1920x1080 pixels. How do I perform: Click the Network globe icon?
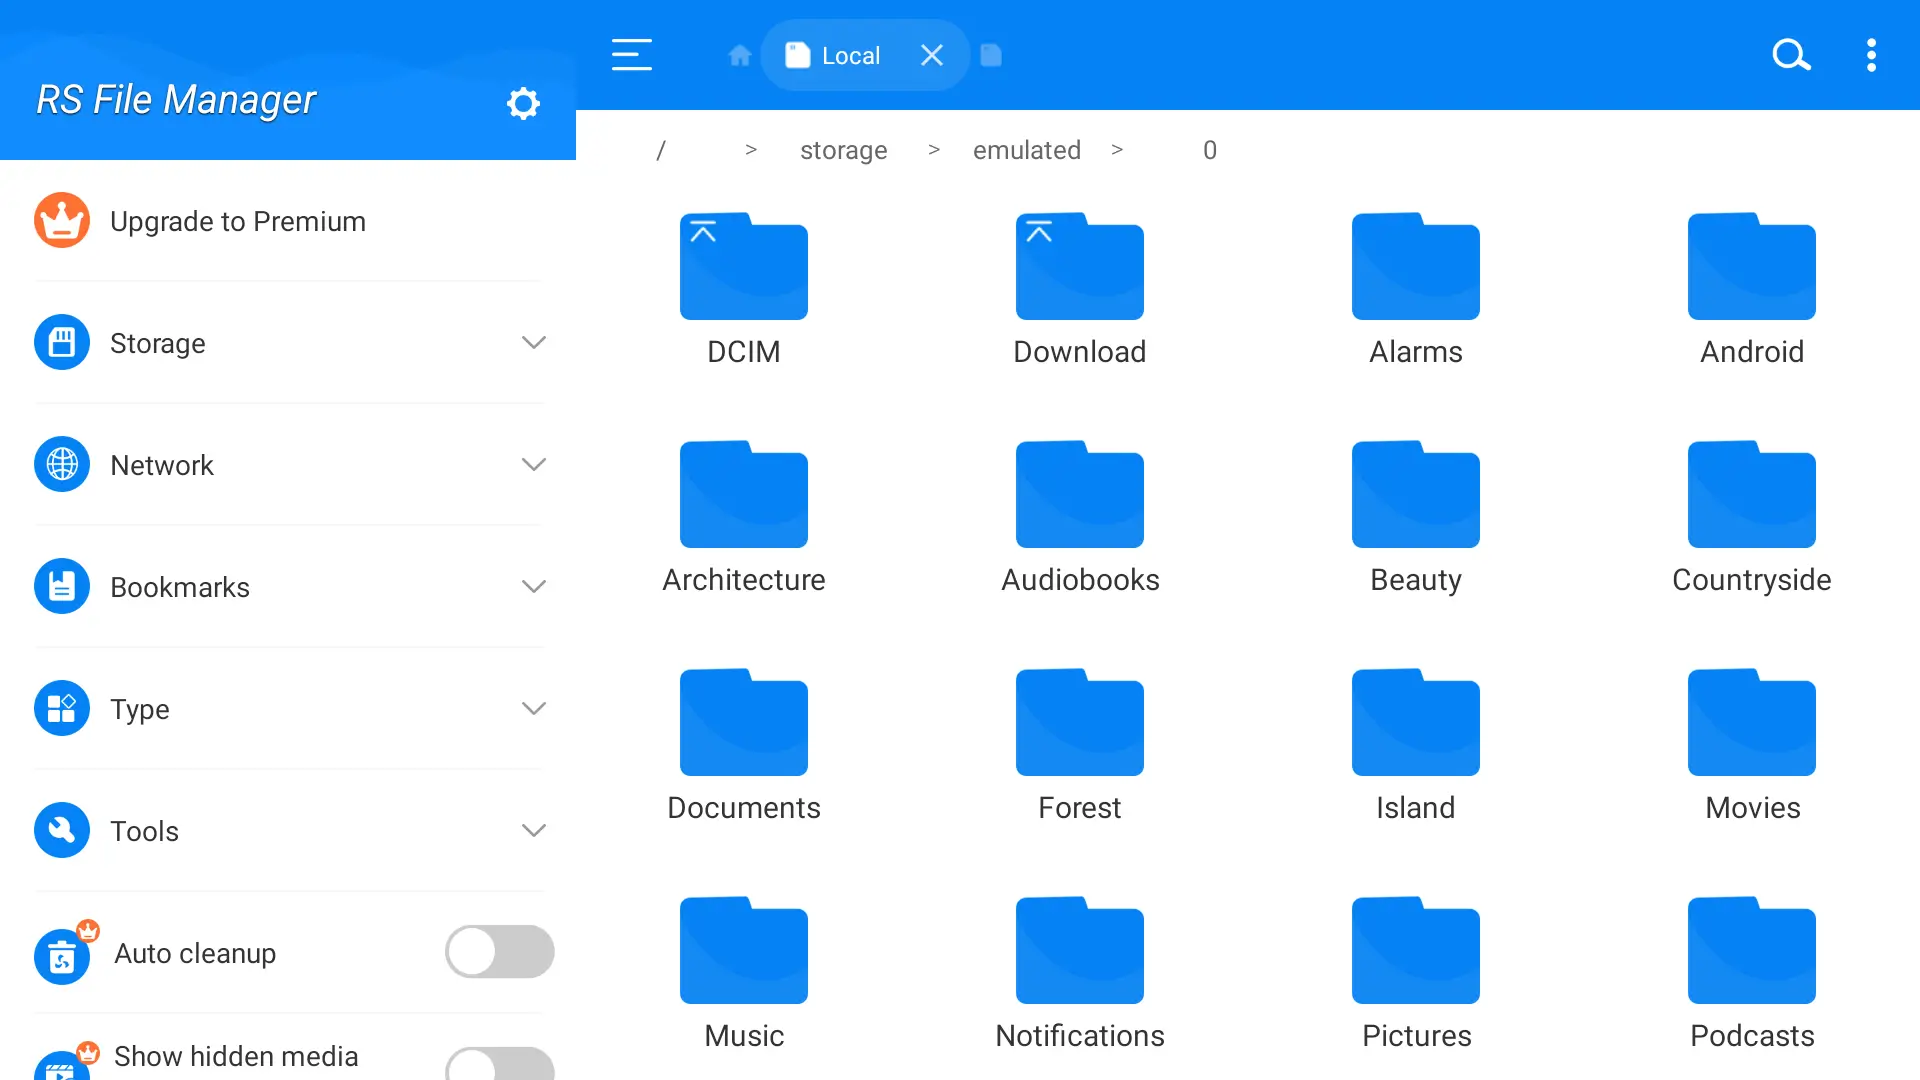pos(61,464)
